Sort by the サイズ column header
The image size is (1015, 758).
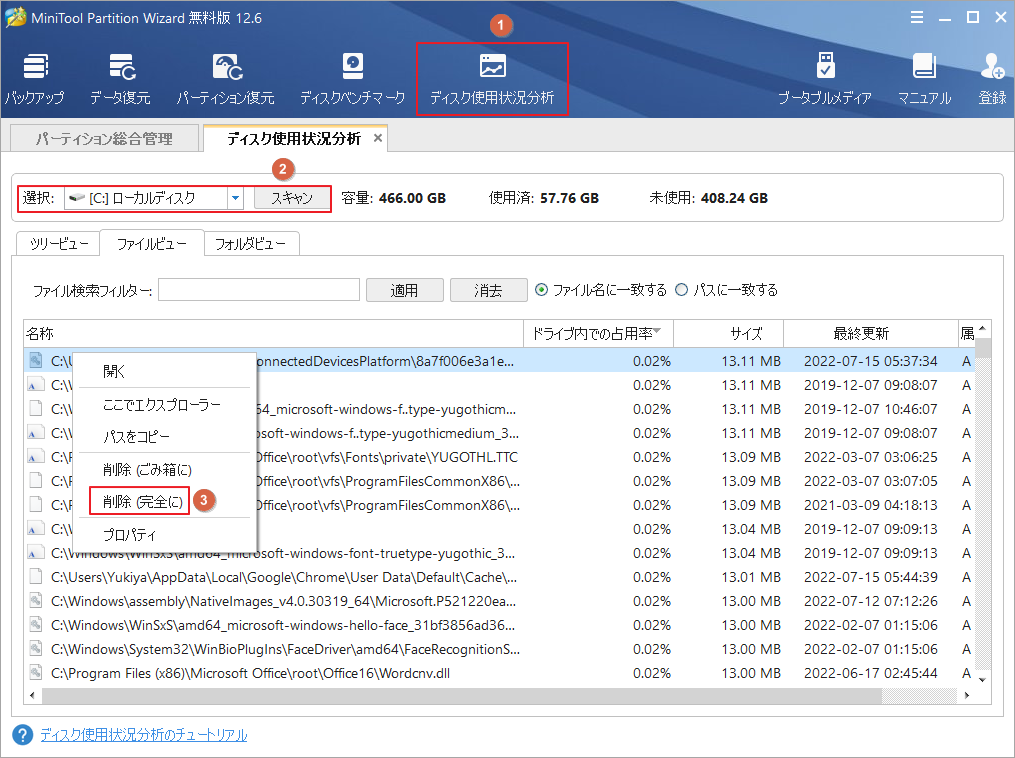point(729,333)
